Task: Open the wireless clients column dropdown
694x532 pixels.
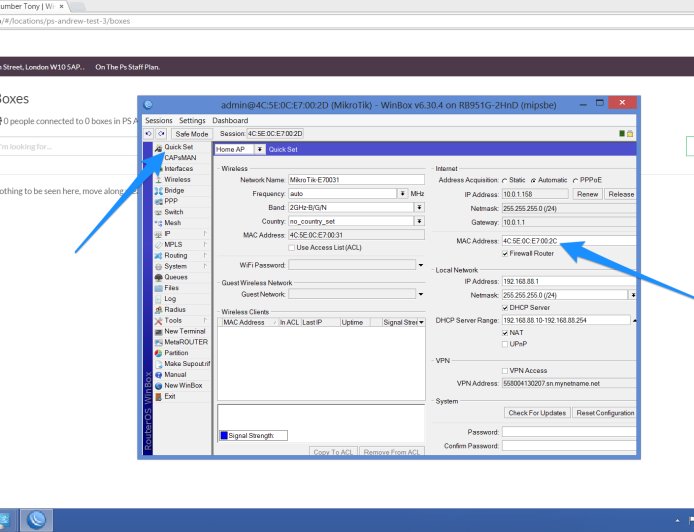Action: pyautogui.click(x=421, y=323)
